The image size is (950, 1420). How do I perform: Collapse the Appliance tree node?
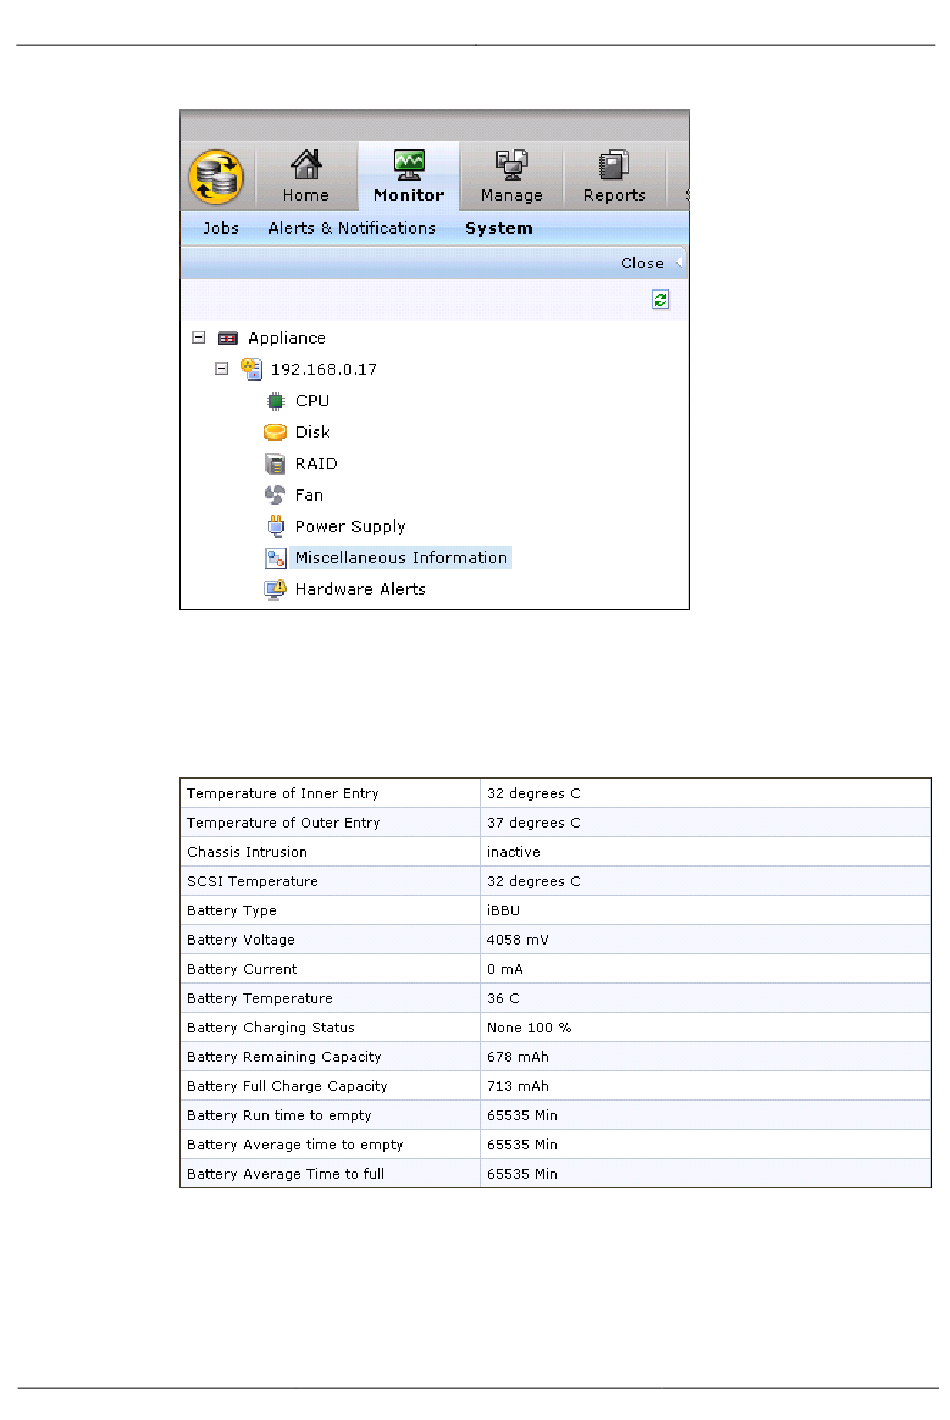[x=199, y=338]
